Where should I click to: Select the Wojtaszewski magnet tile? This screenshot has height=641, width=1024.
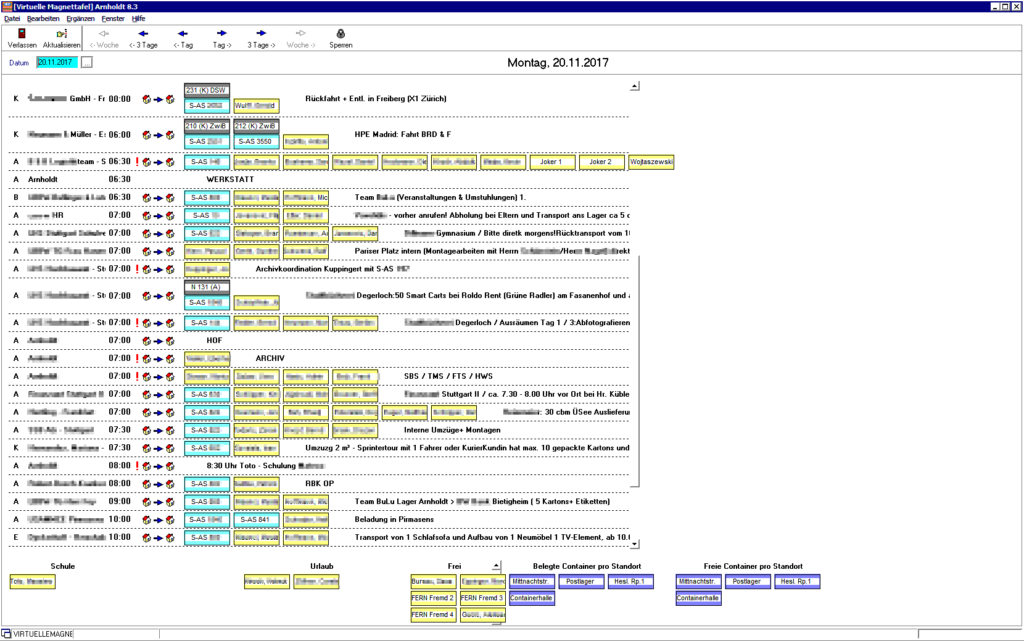651,162
